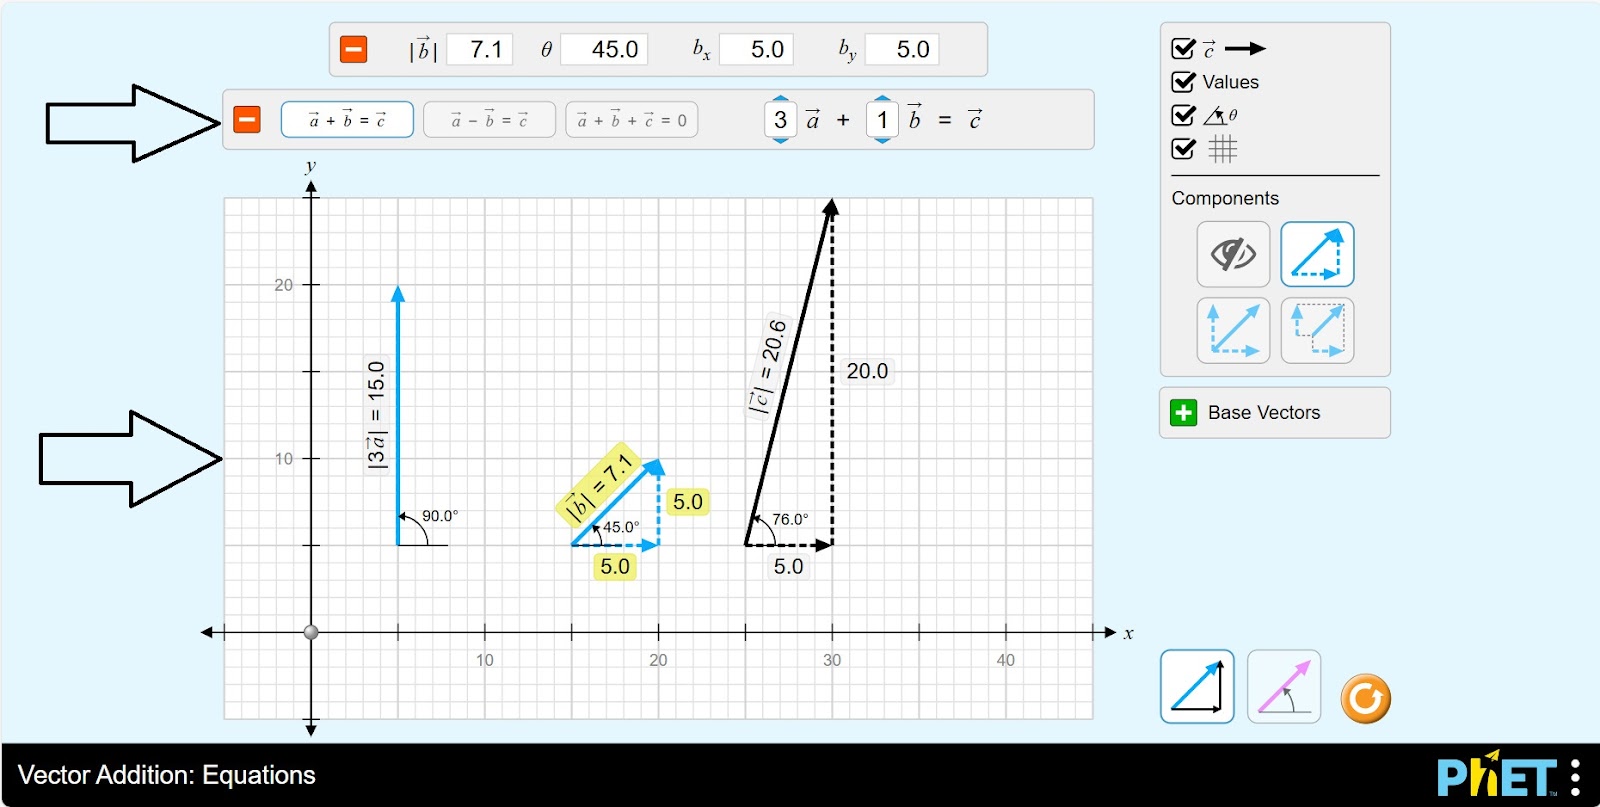Select the a + b = c equation
Screen dimensions: 1600x807
pyautogui.click(x=347, y=120)
